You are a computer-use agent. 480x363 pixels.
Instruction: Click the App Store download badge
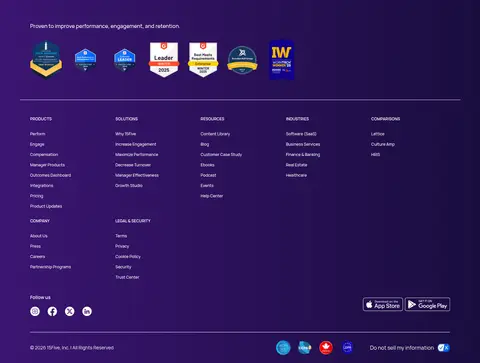383,304
